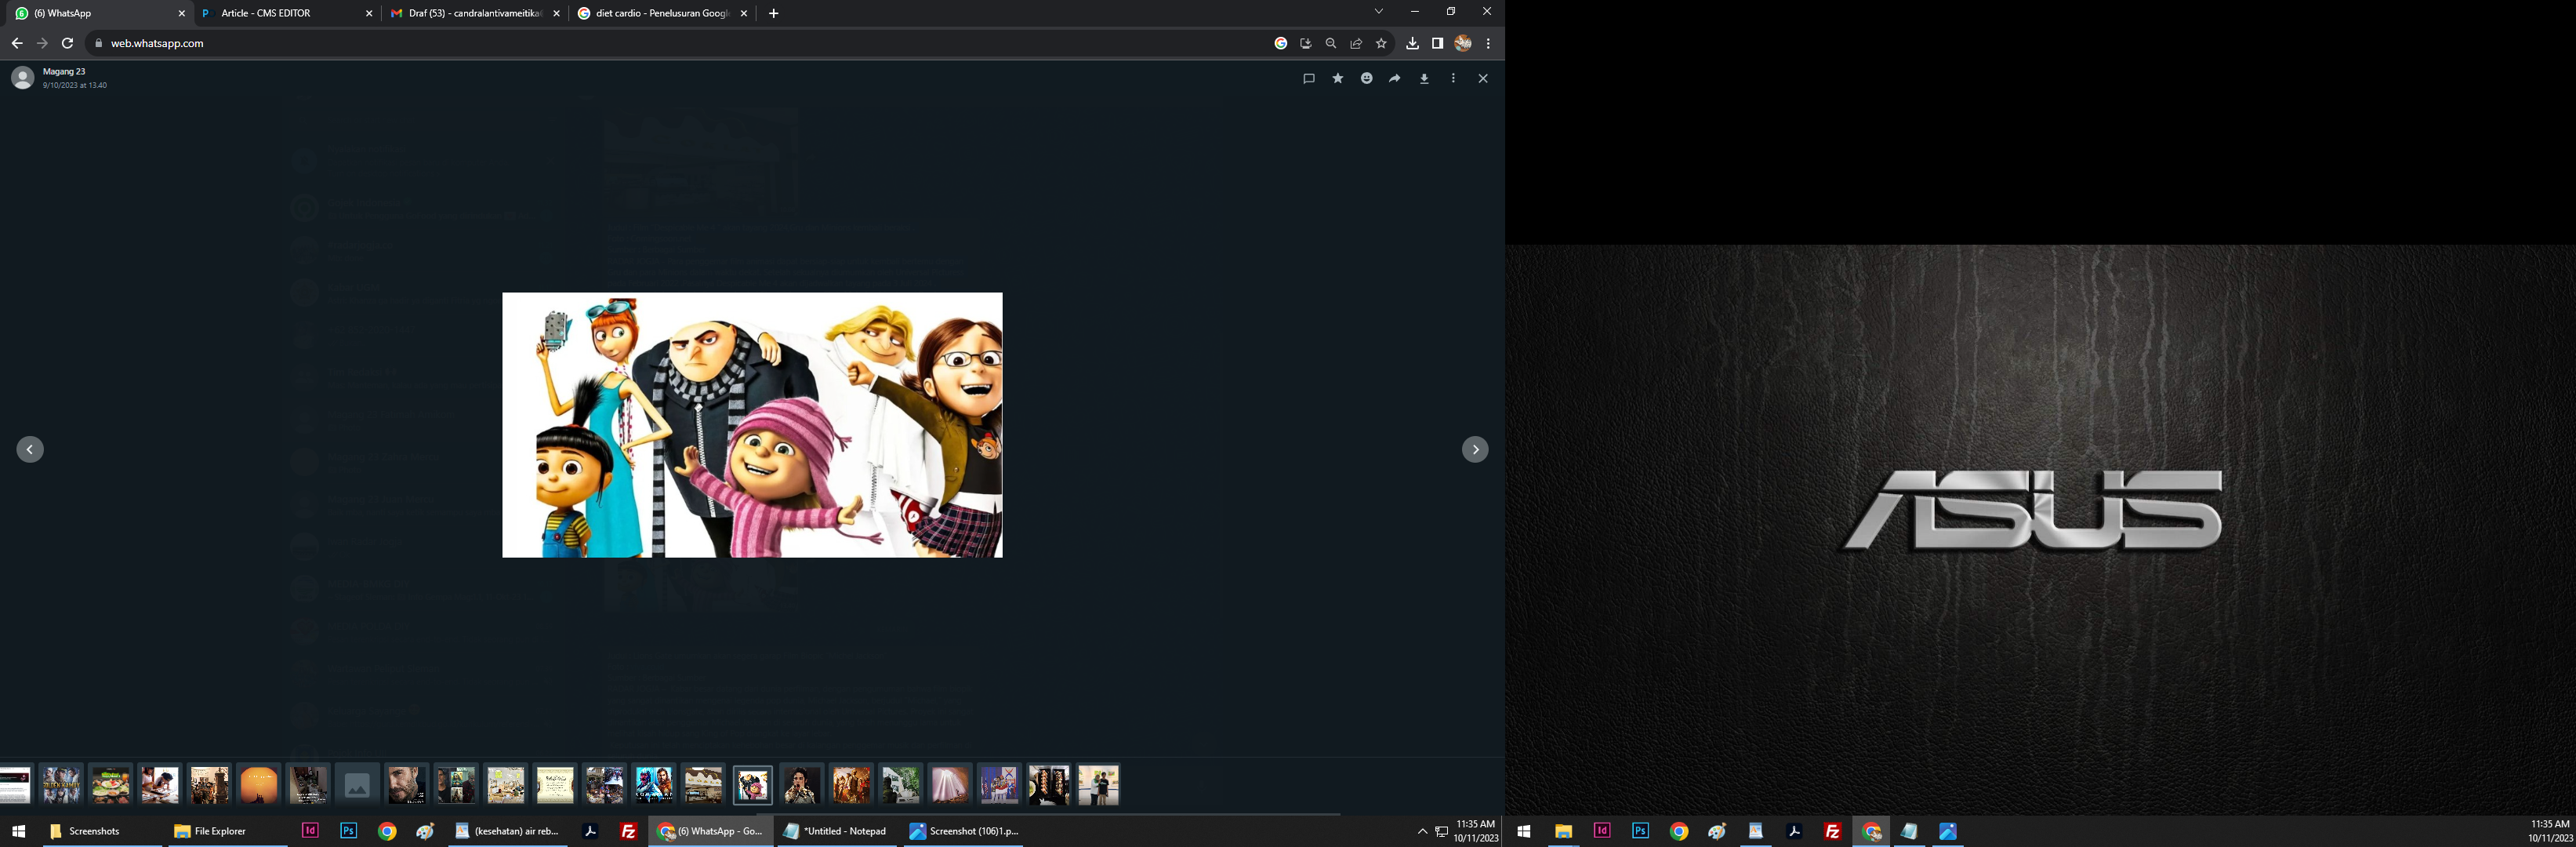The image size is (2576, 847).
Task: Open the media viewer three-dot menu
Action: tap(1453, 78)
